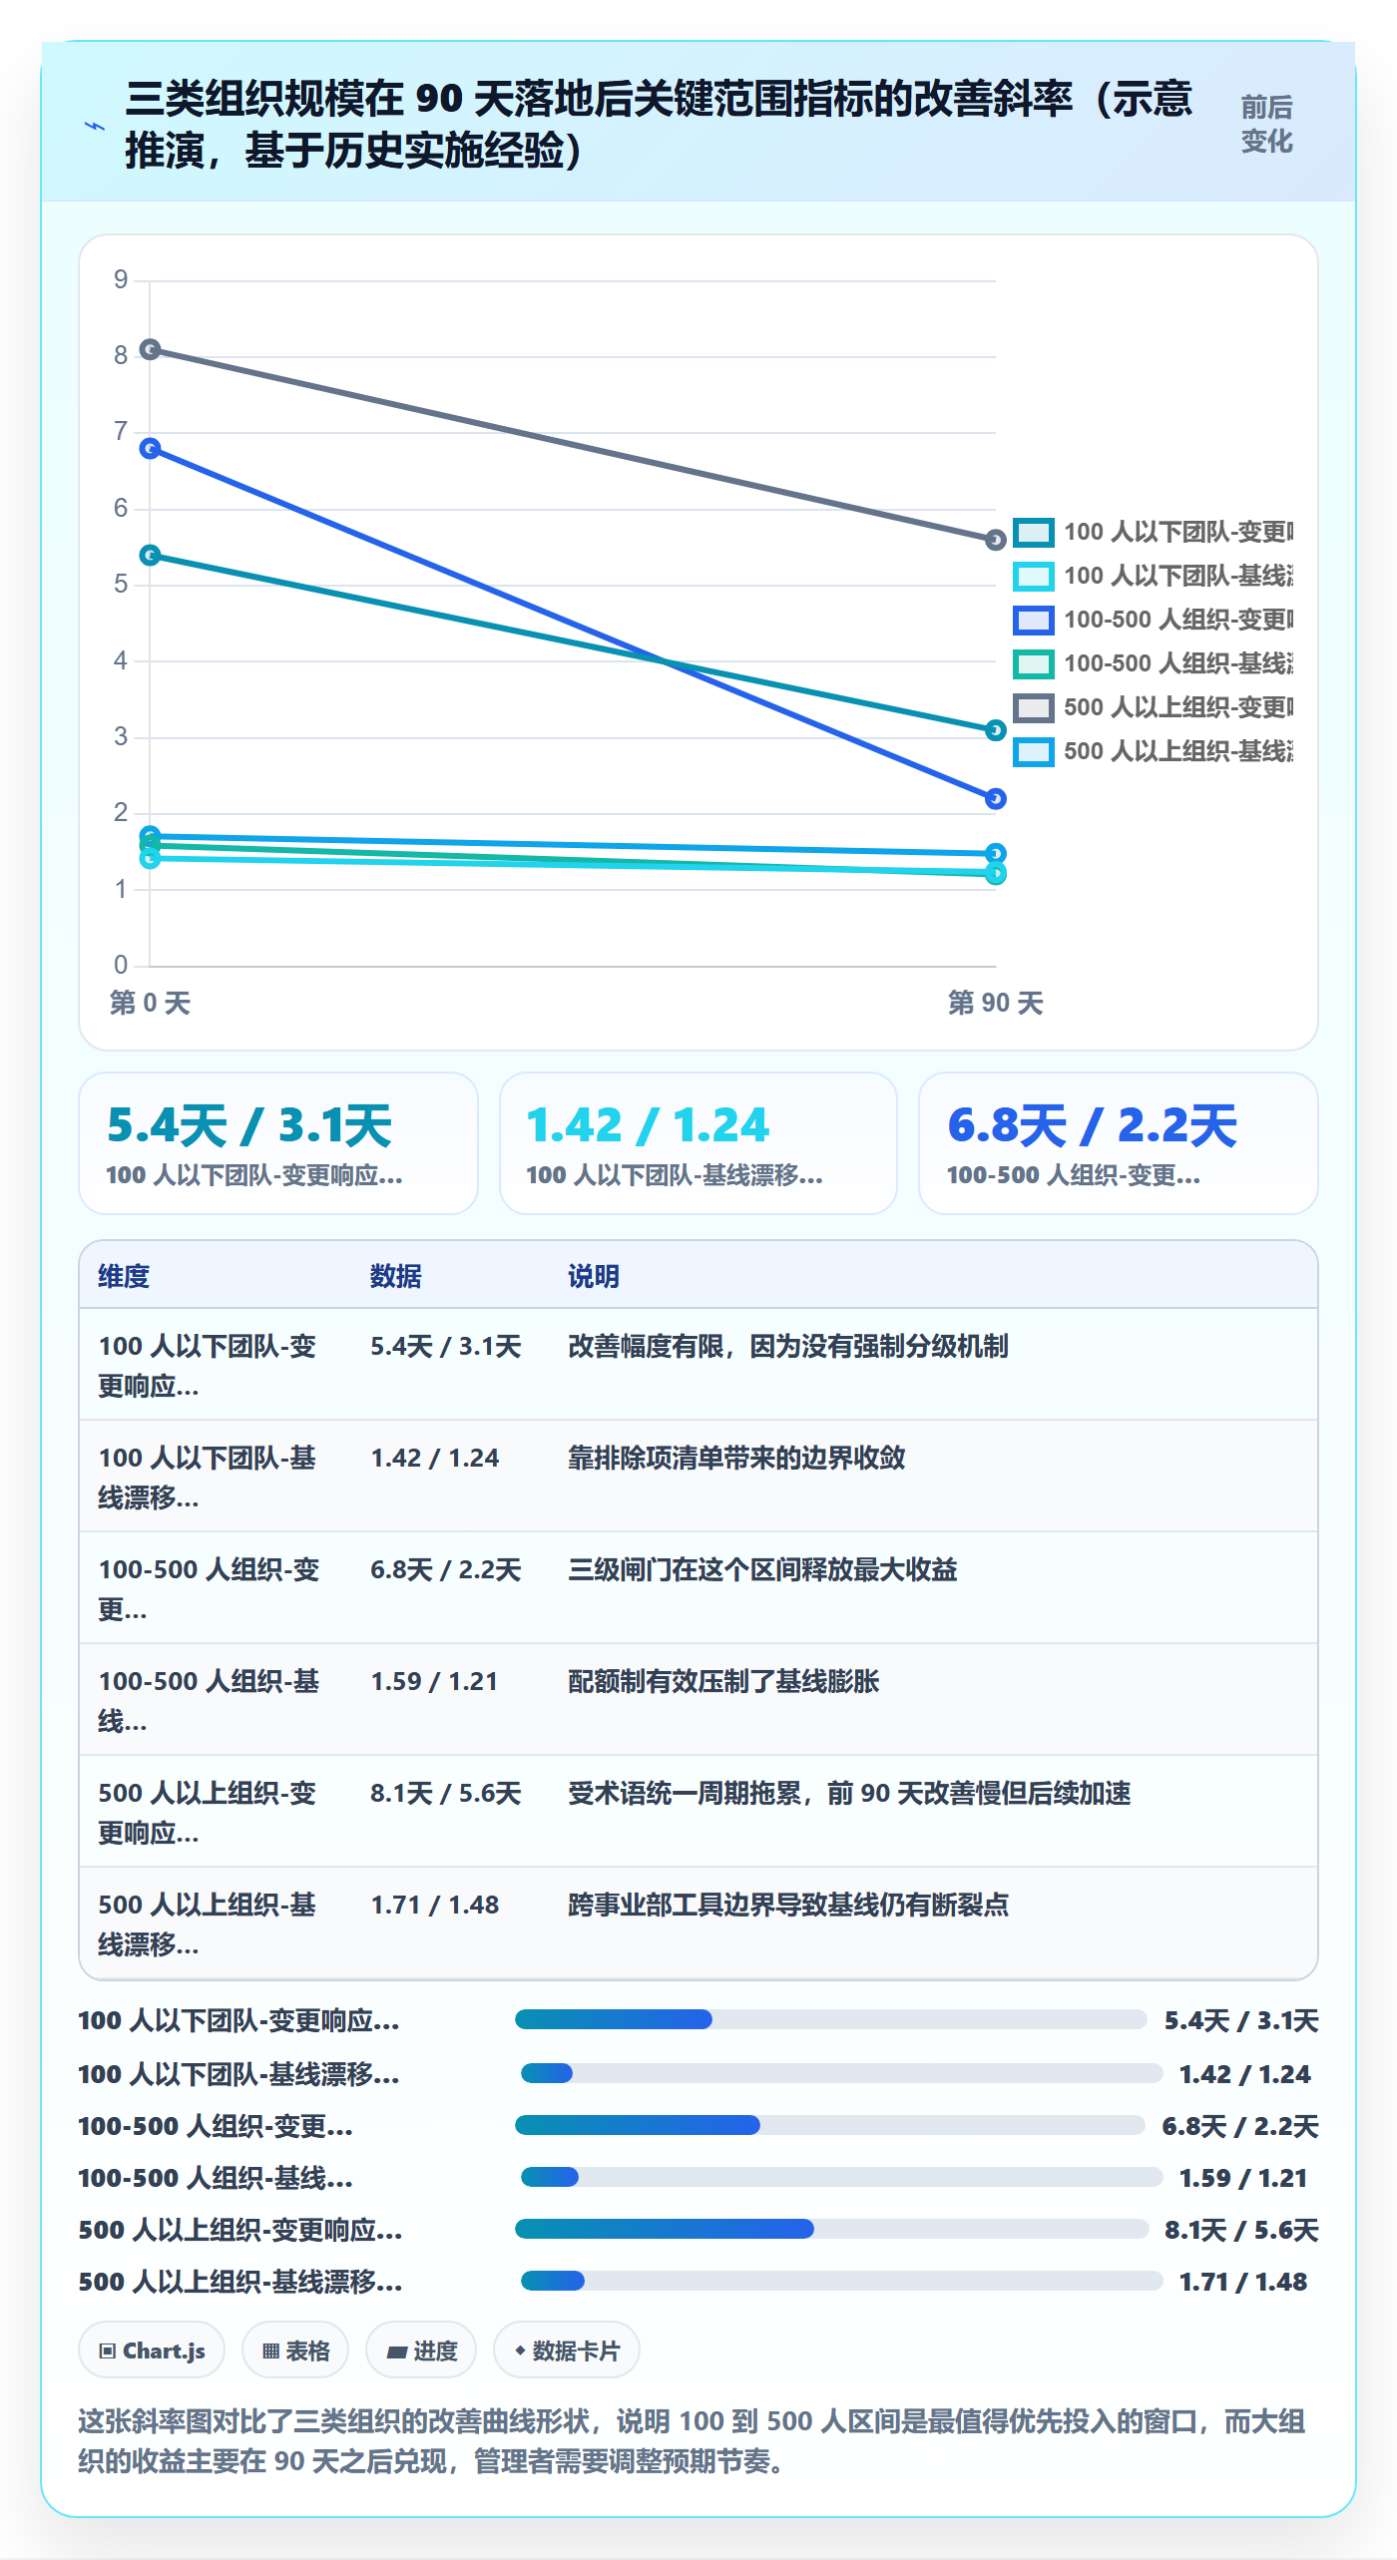Click the 6.8 data point at 第 0 天
The image size is (1397, 2560).
pyautogui.click(x=150, y=448)
